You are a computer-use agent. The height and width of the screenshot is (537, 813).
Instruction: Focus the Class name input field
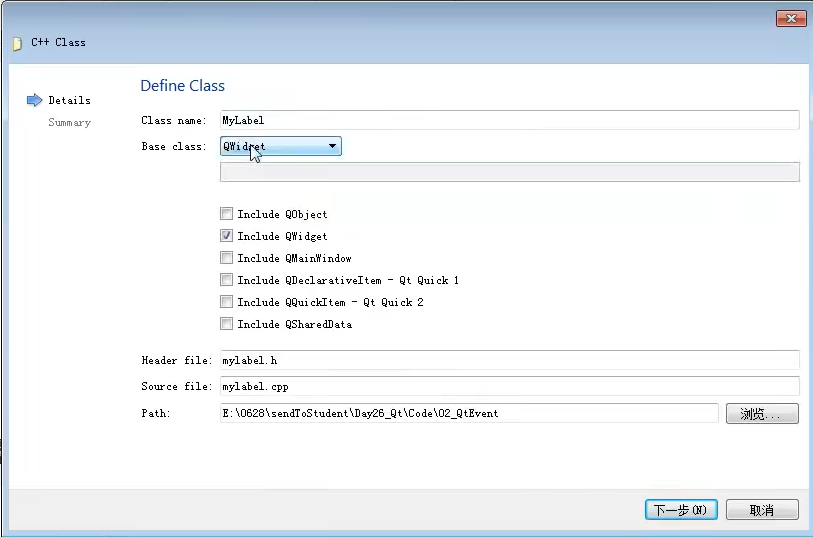509,120
